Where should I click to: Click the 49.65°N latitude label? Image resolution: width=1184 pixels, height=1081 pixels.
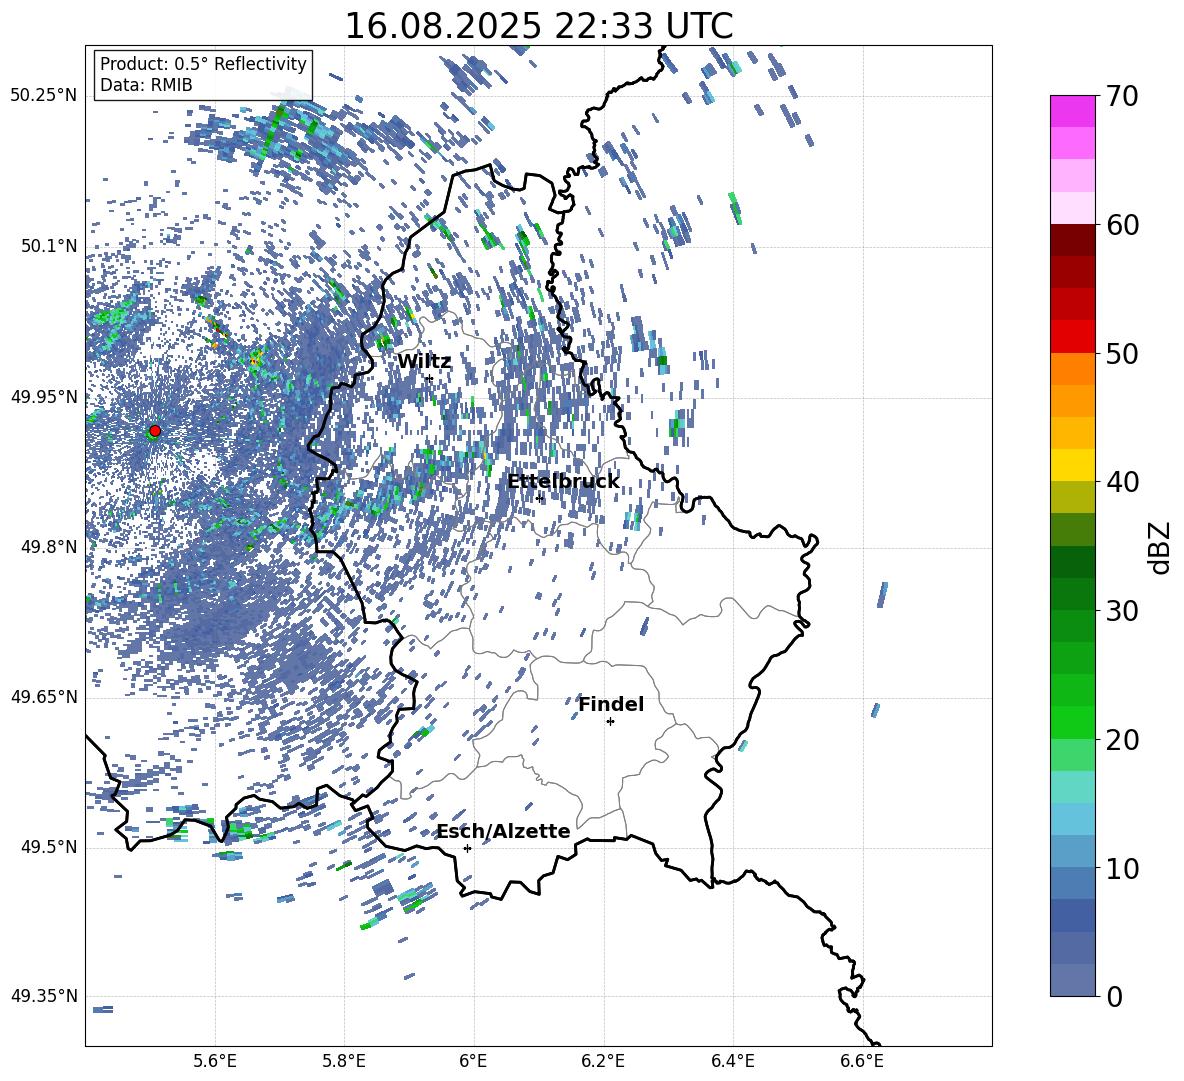tap(44, 697)
